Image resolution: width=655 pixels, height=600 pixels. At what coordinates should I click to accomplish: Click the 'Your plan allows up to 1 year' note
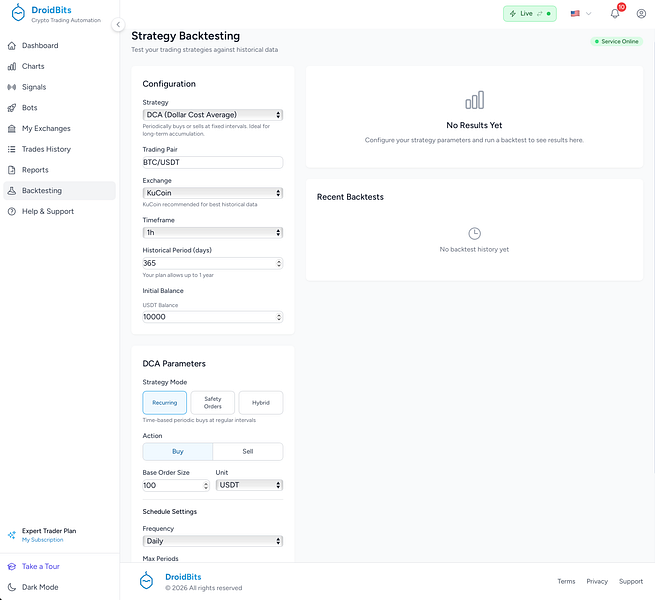[178, 275]
